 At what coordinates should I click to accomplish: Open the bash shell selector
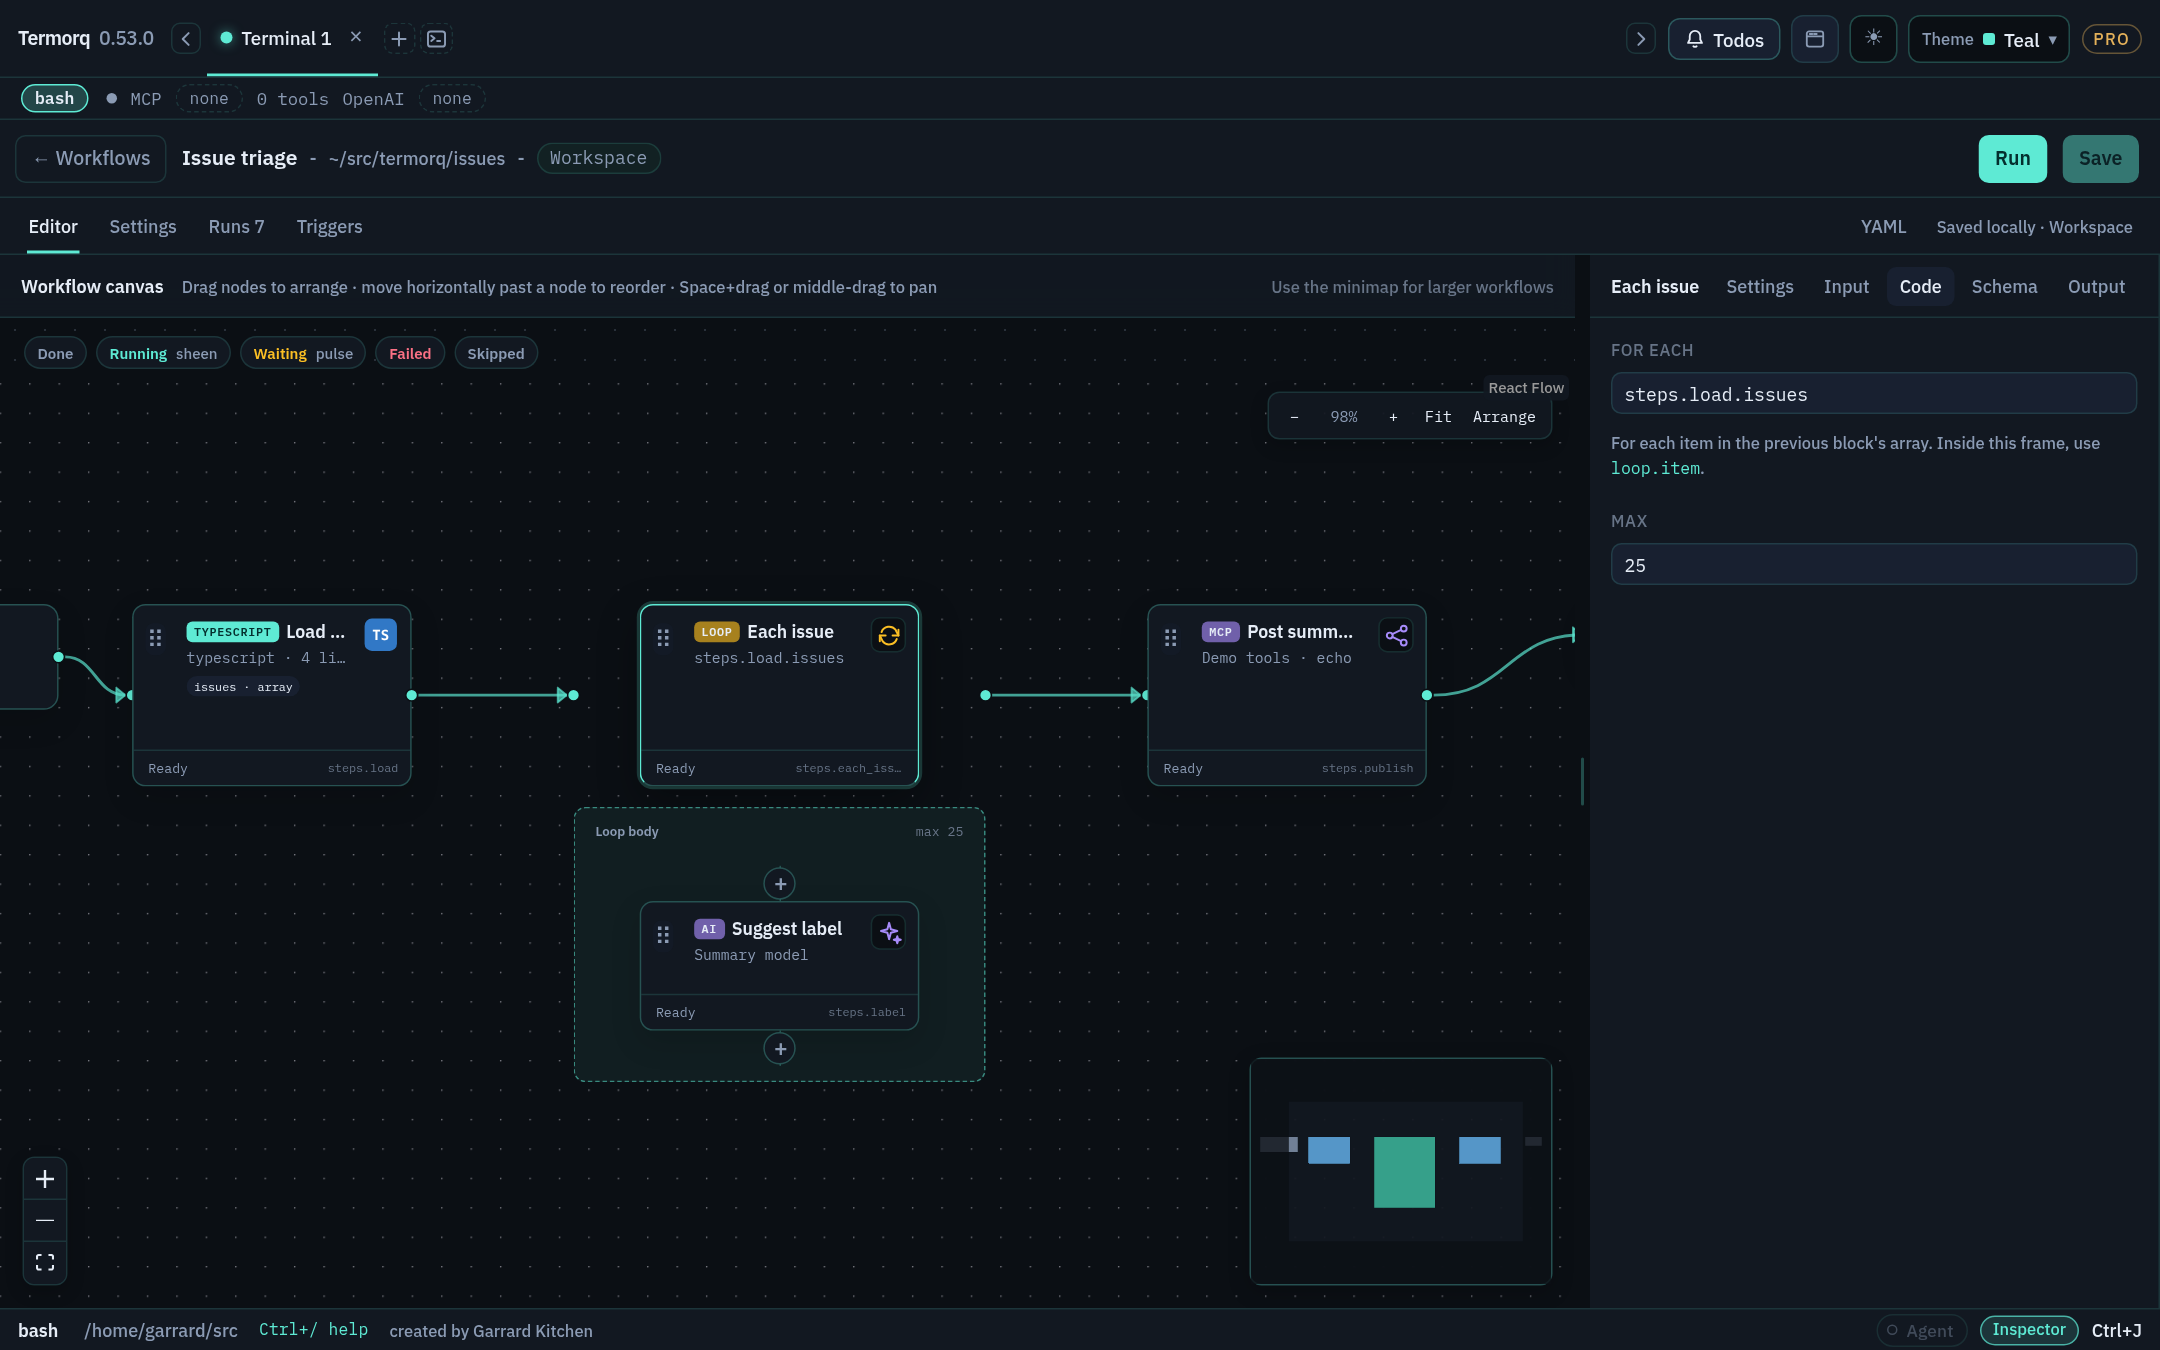54,98
